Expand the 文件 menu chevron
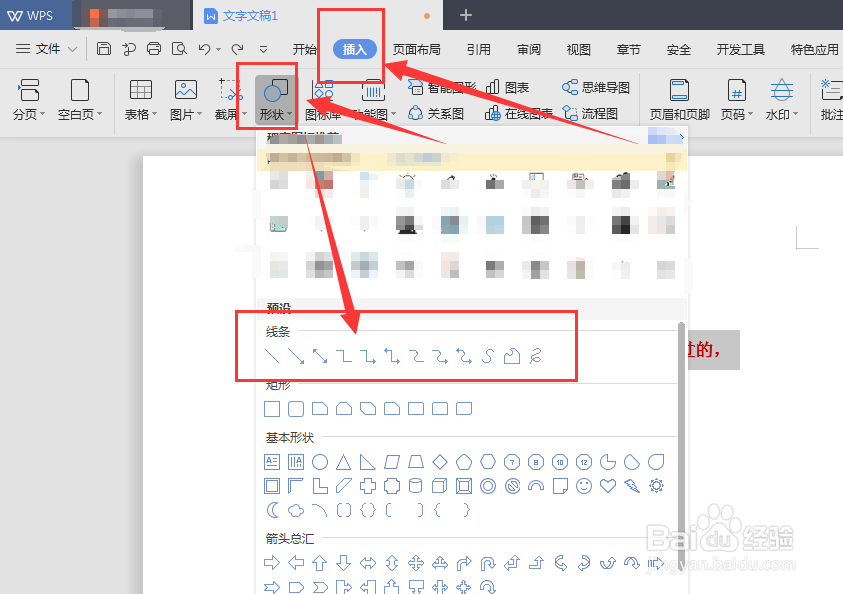This screenshot has width=843, height=594. coord(70,47)
